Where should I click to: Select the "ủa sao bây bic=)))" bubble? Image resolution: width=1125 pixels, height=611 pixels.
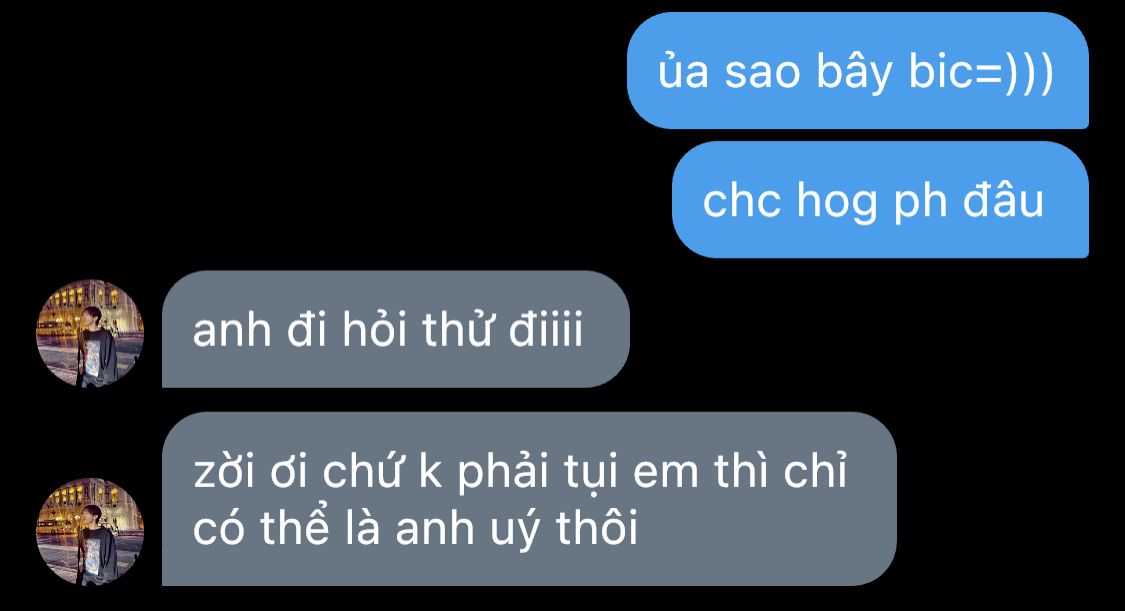pyautogui.click(x=858, y=70)
